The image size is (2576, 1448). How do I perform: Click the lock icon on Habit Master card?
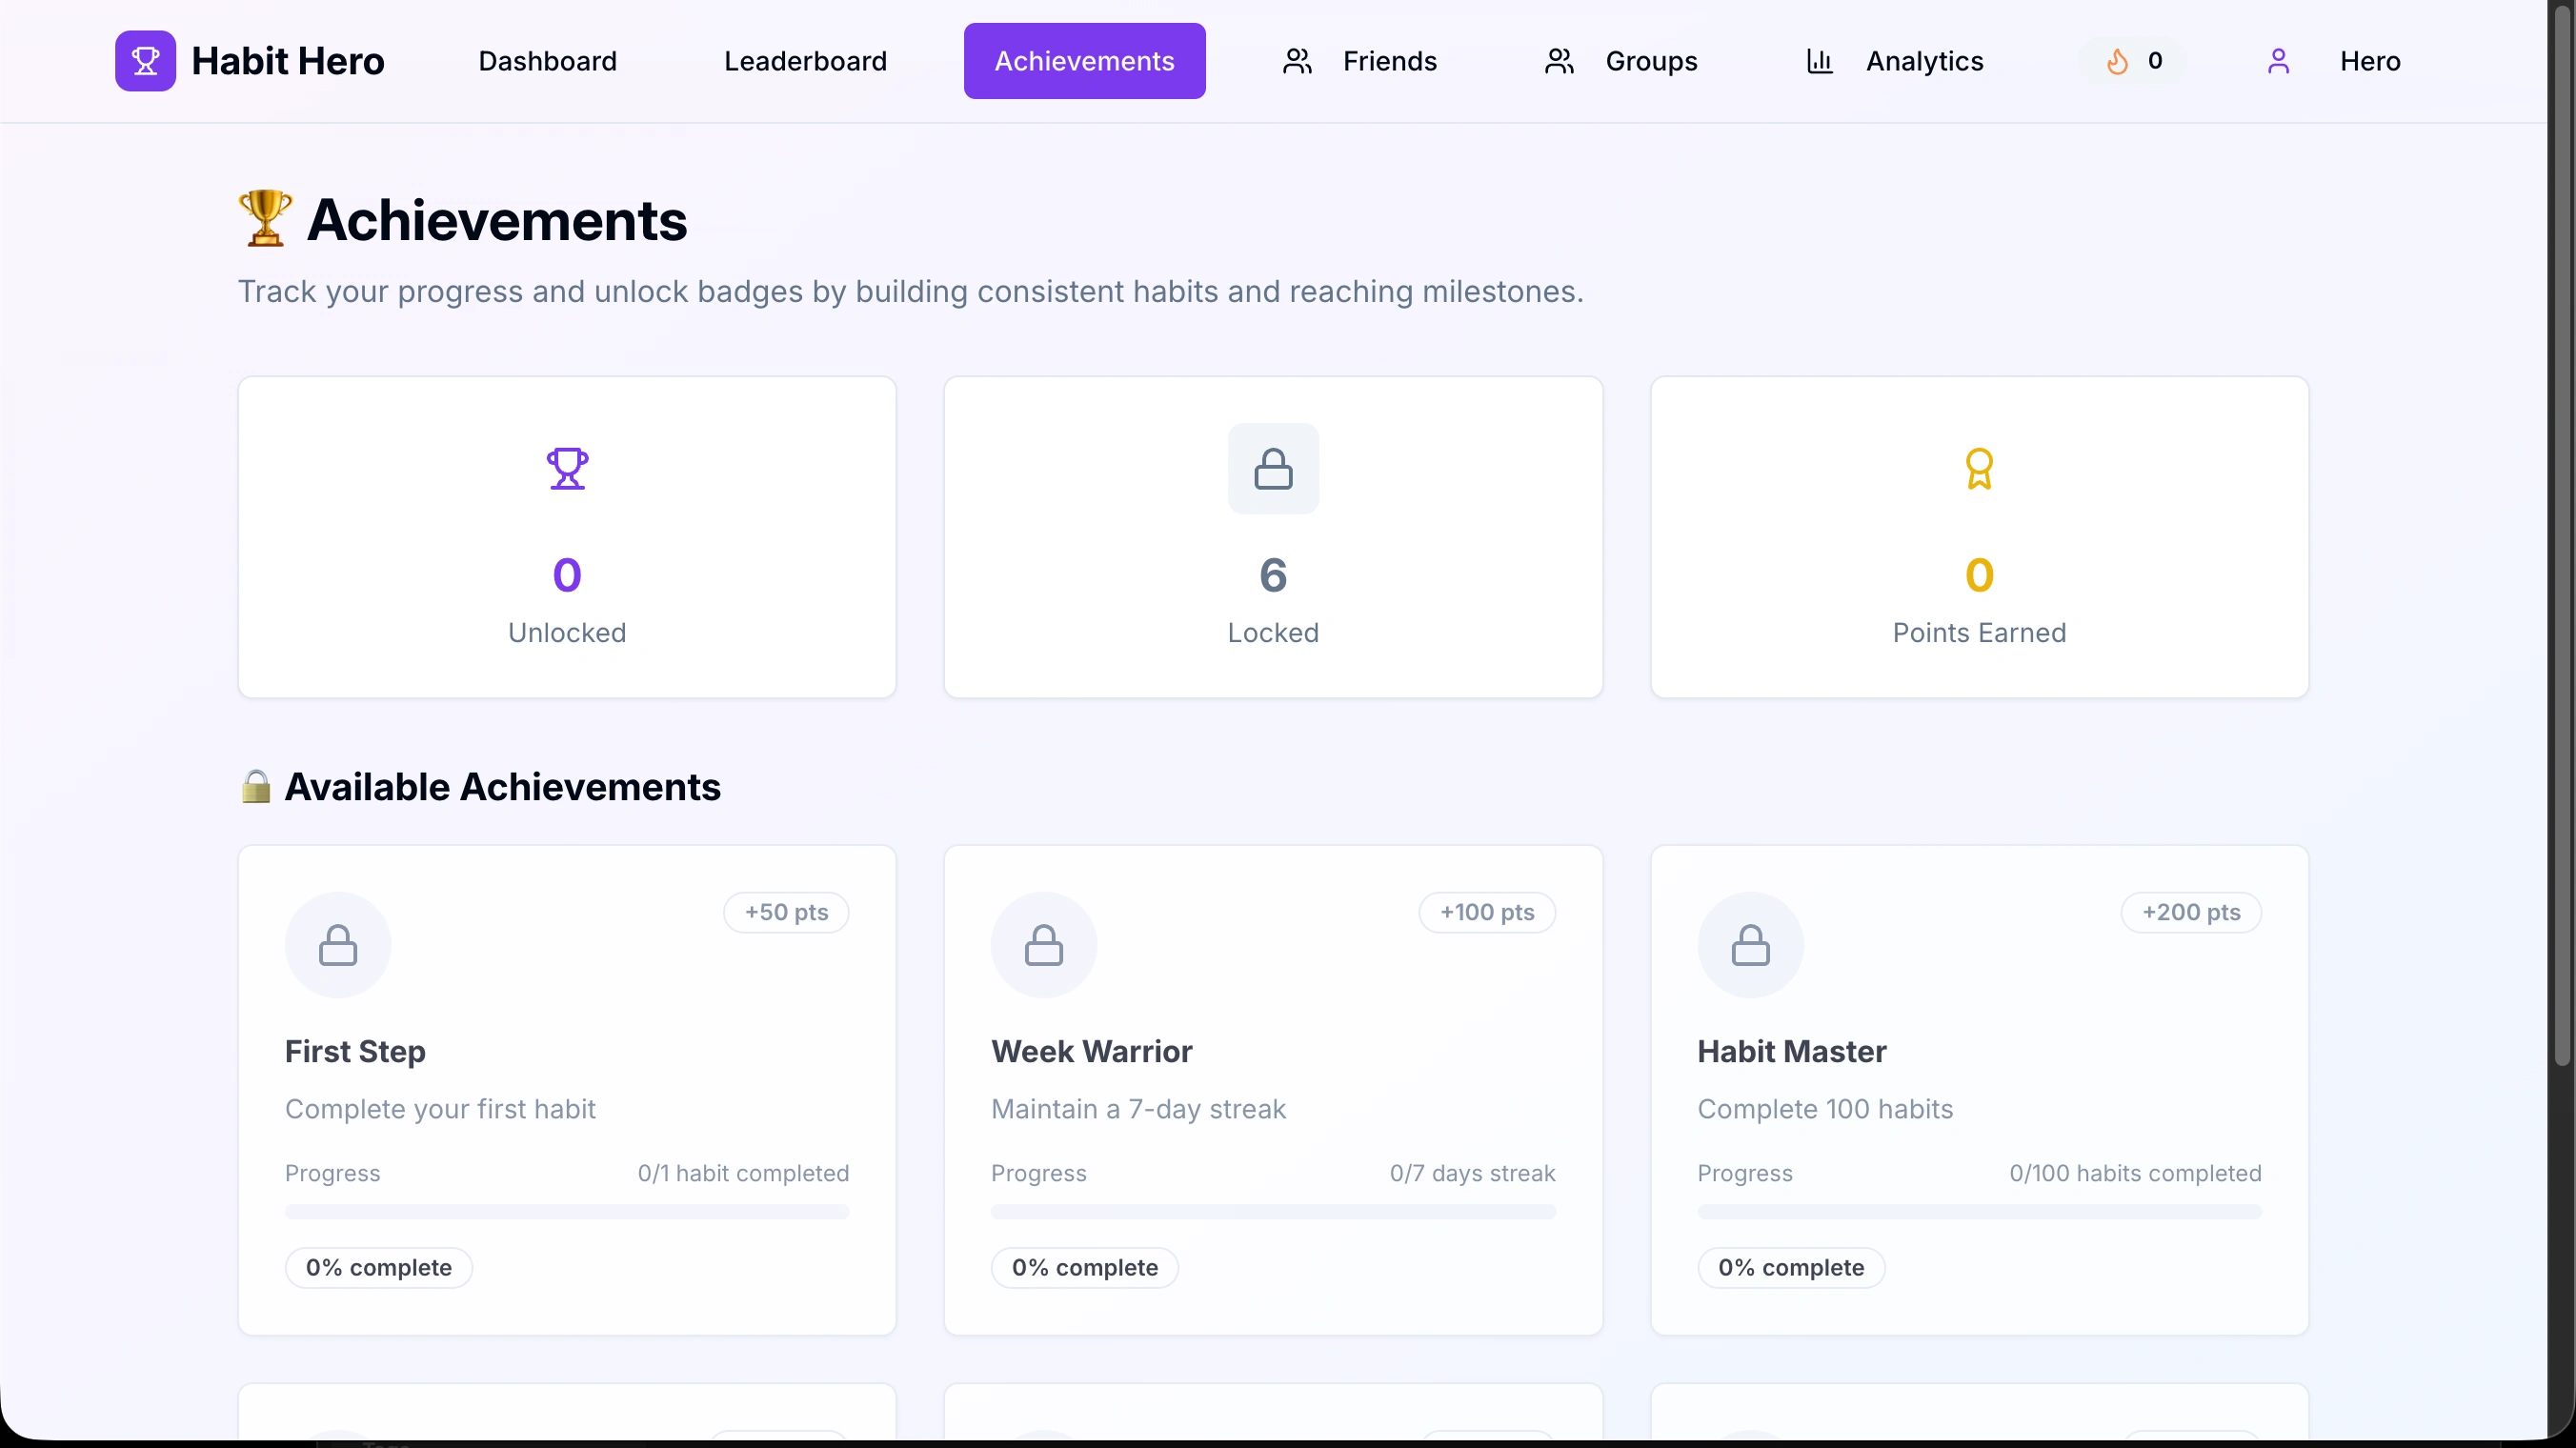pos(1750,945)
